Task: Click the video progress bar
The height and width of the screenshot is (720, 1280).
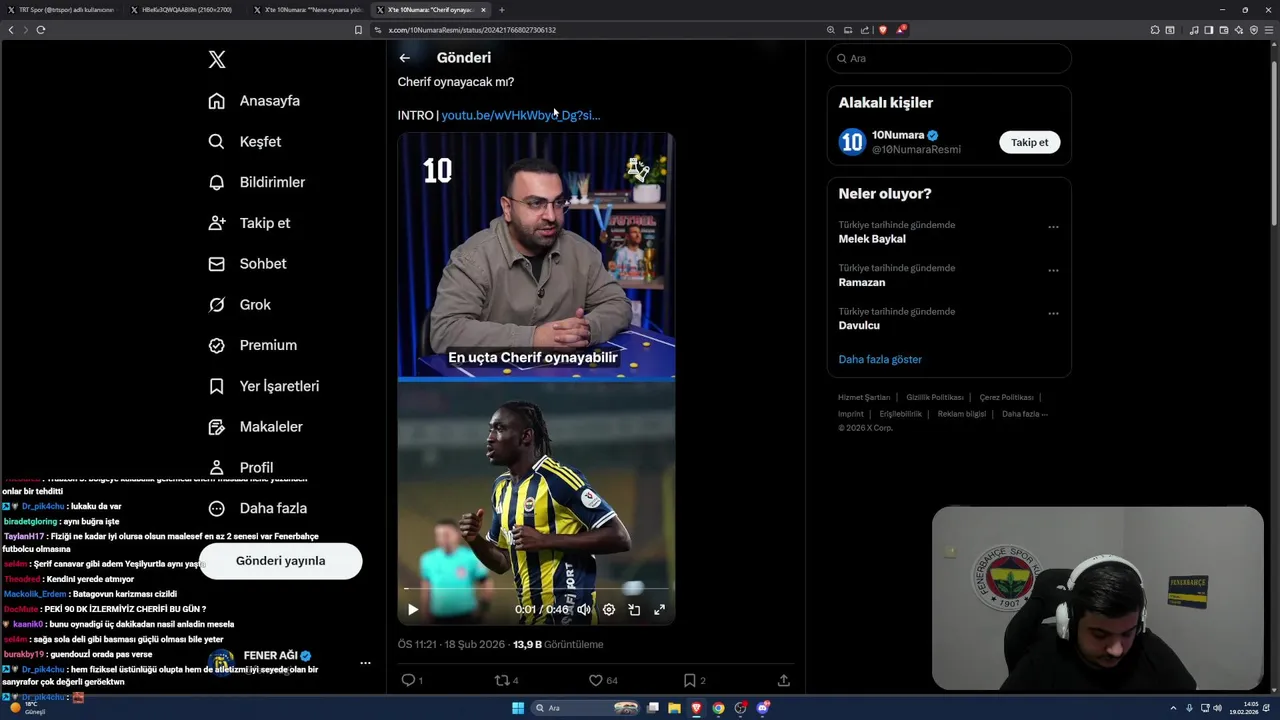Action: 536,589
